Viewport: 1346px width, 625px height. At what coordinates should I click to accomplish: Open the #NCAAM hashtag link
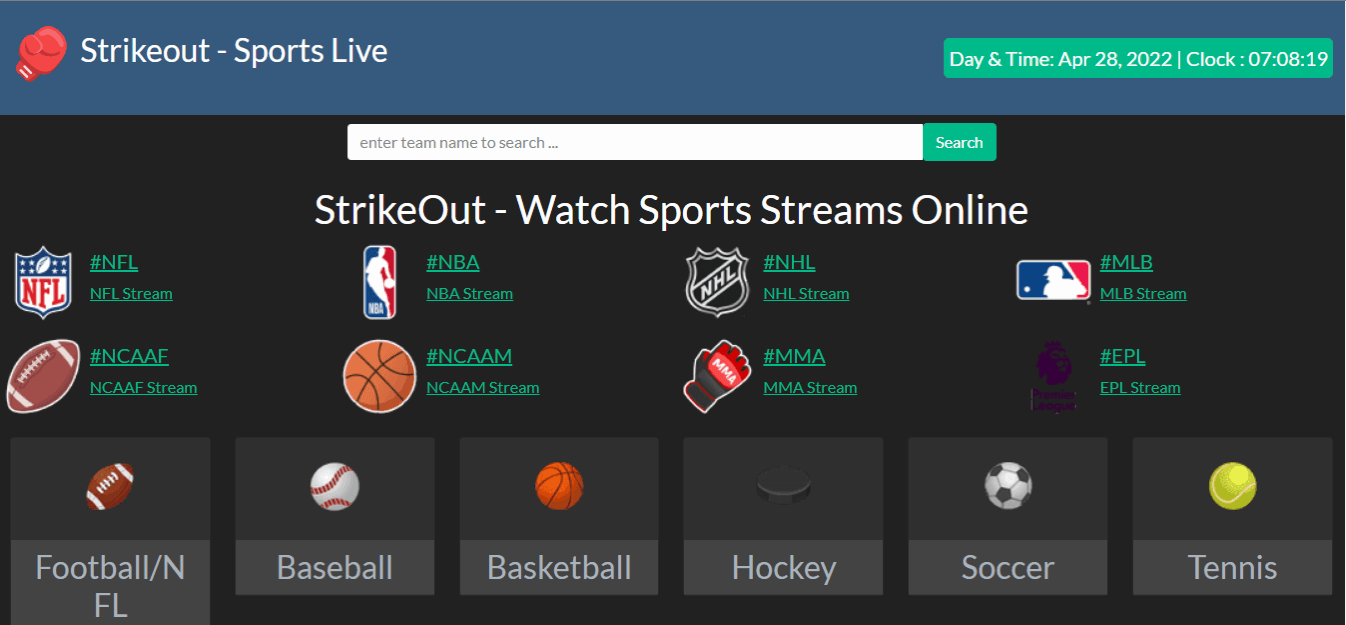coord(469,357)
